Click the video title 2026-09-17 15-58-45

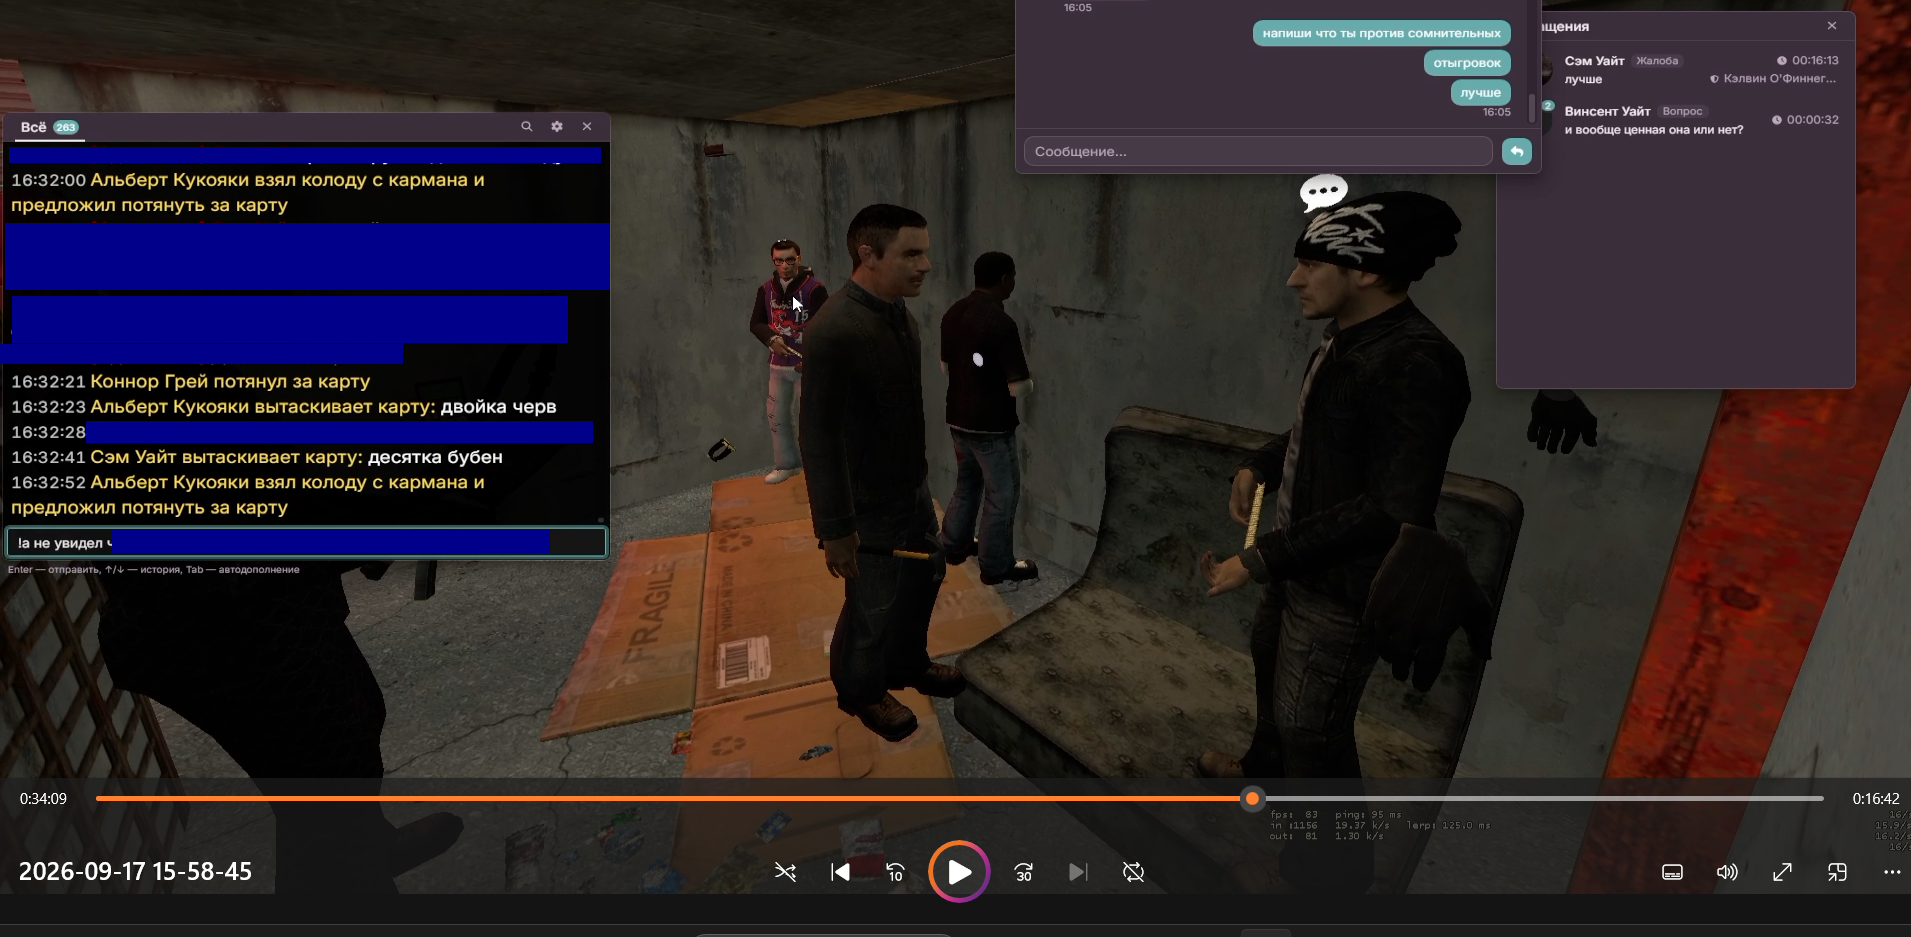click(135, 871)
